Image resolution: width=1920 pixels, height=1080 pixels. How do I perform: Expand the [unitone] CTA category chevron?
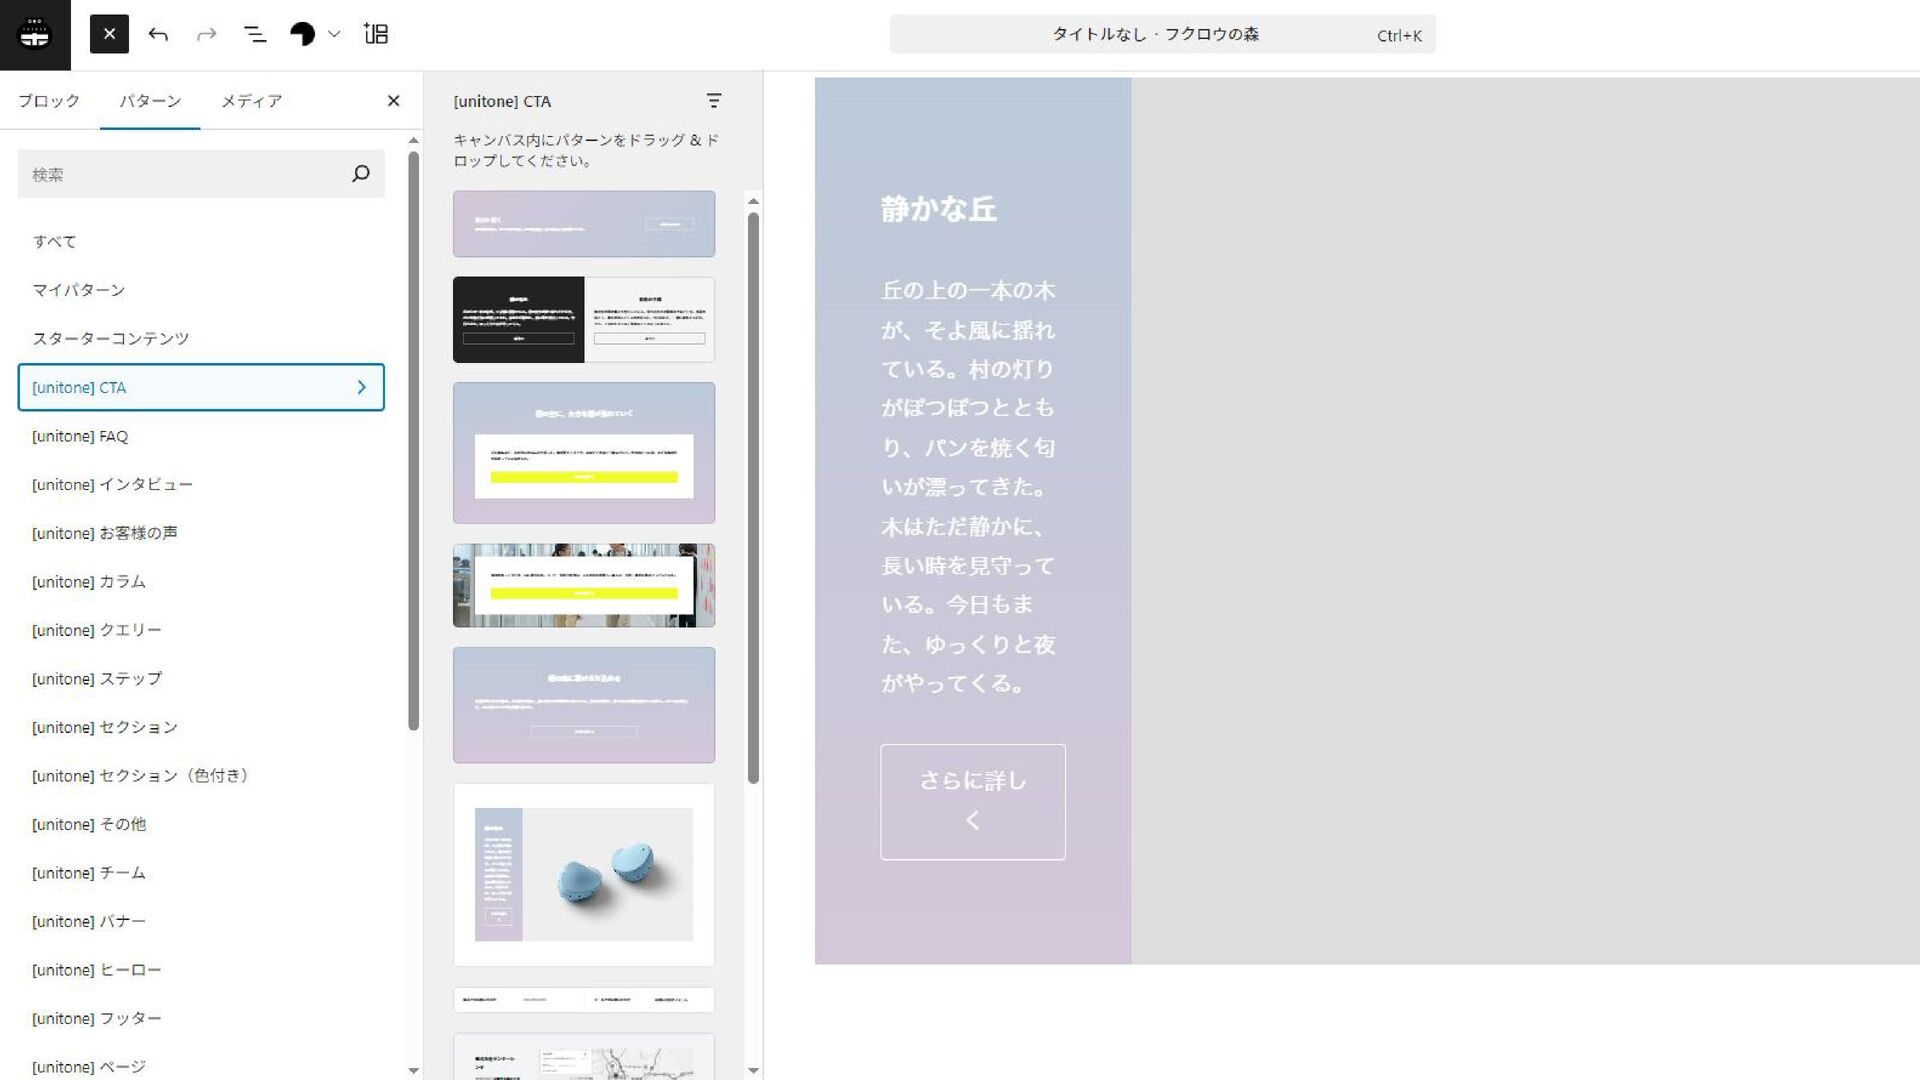pyautogui.click(x=362, y=388)
